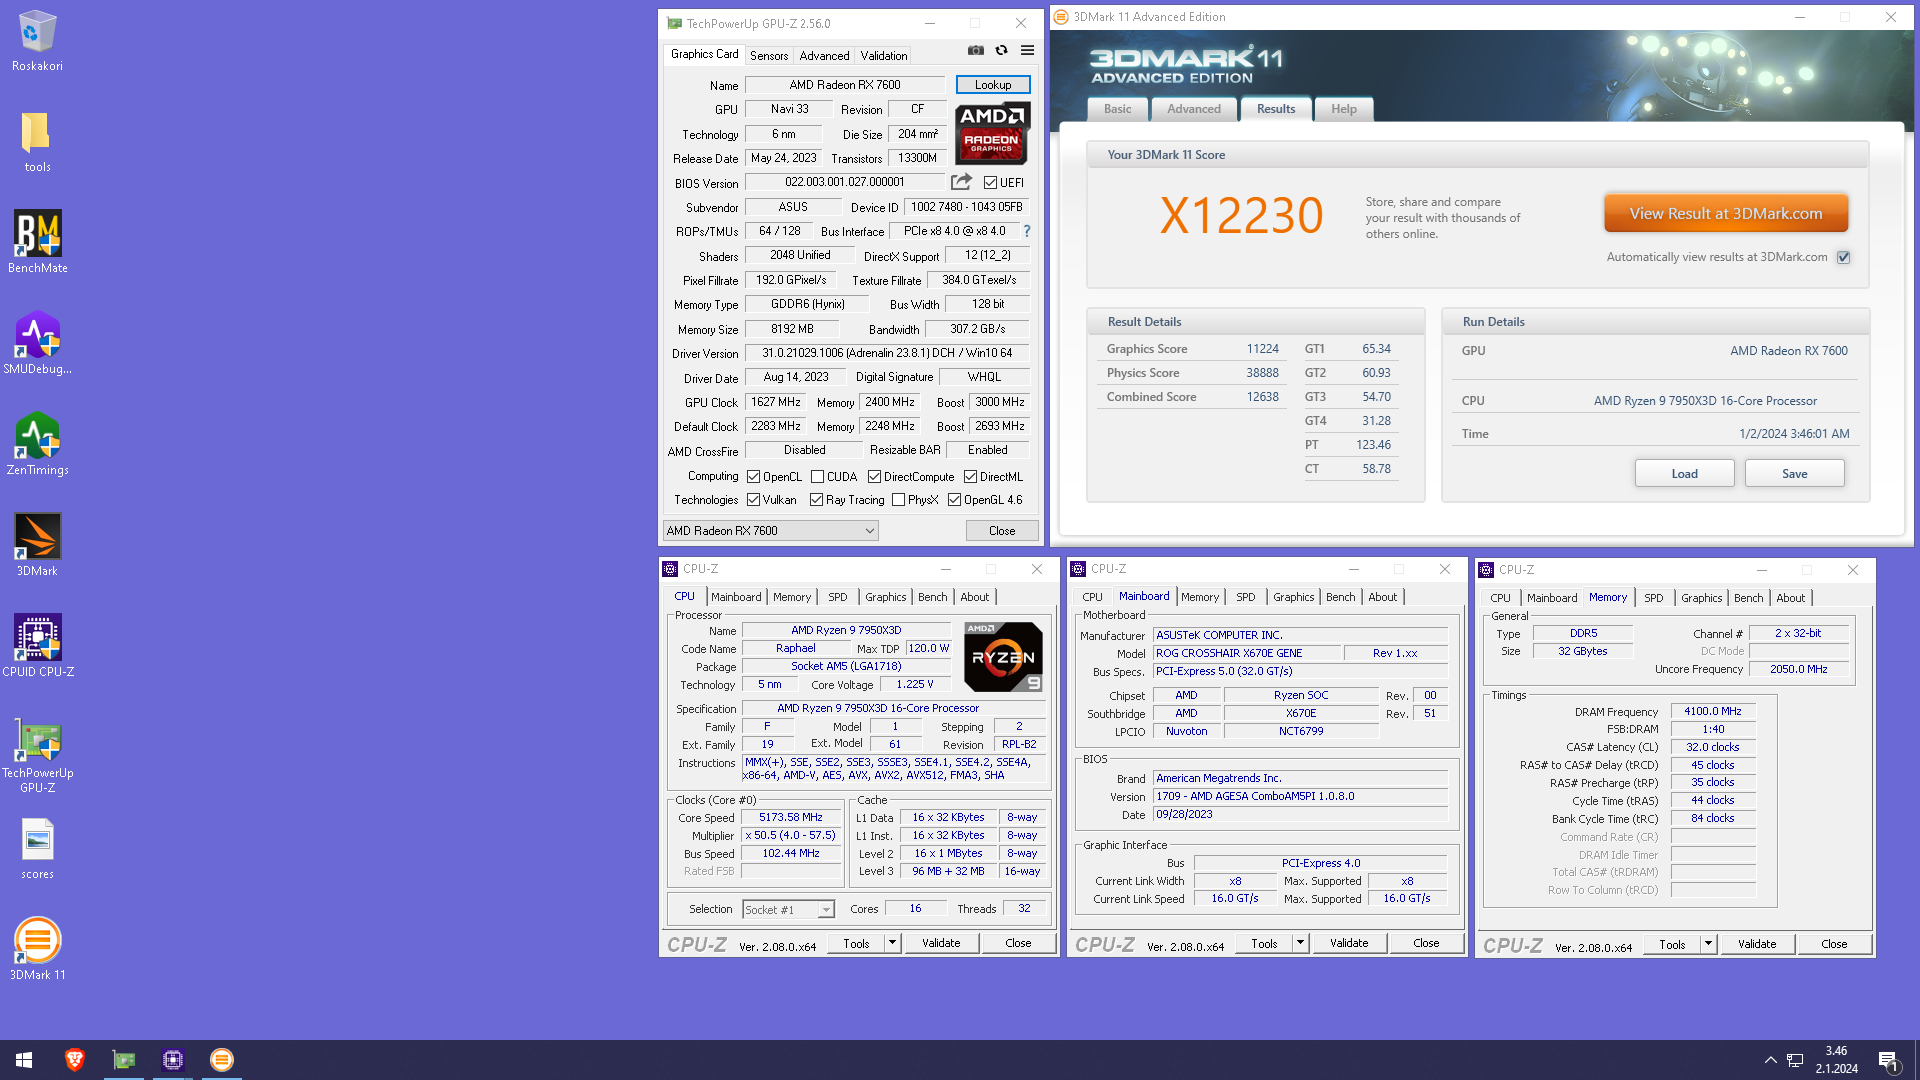
Task: Open the scores file on desktop
Action: click(x=37, y=848)
